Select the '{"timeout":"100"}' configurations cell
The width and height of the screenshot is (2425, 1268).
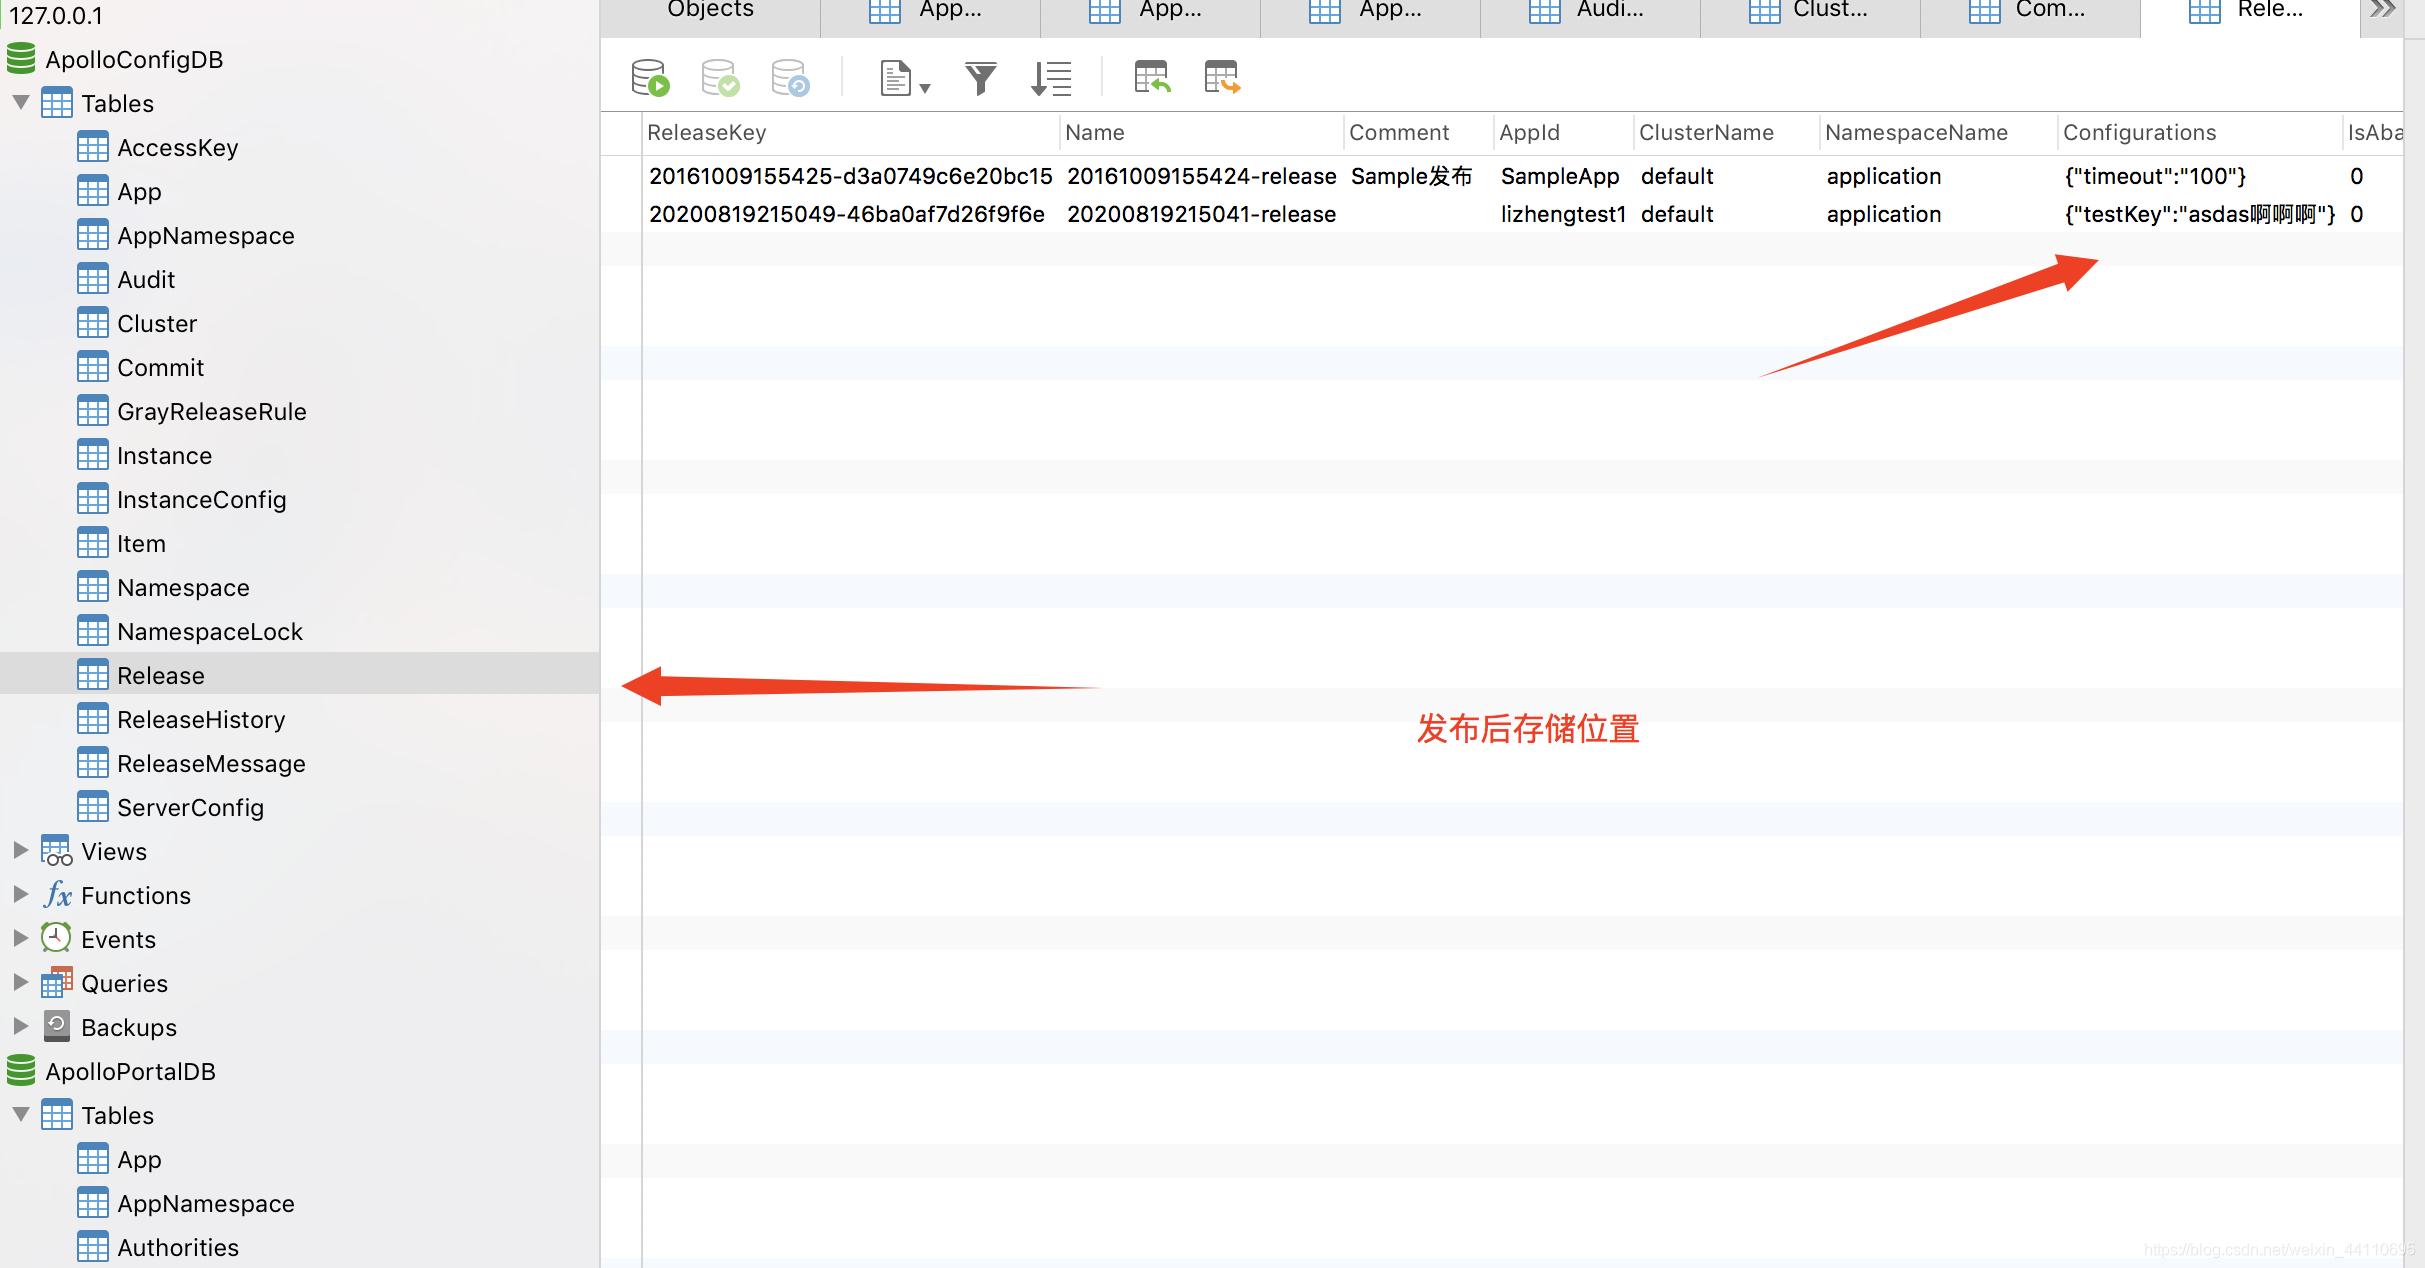(x=2155, y=176)
